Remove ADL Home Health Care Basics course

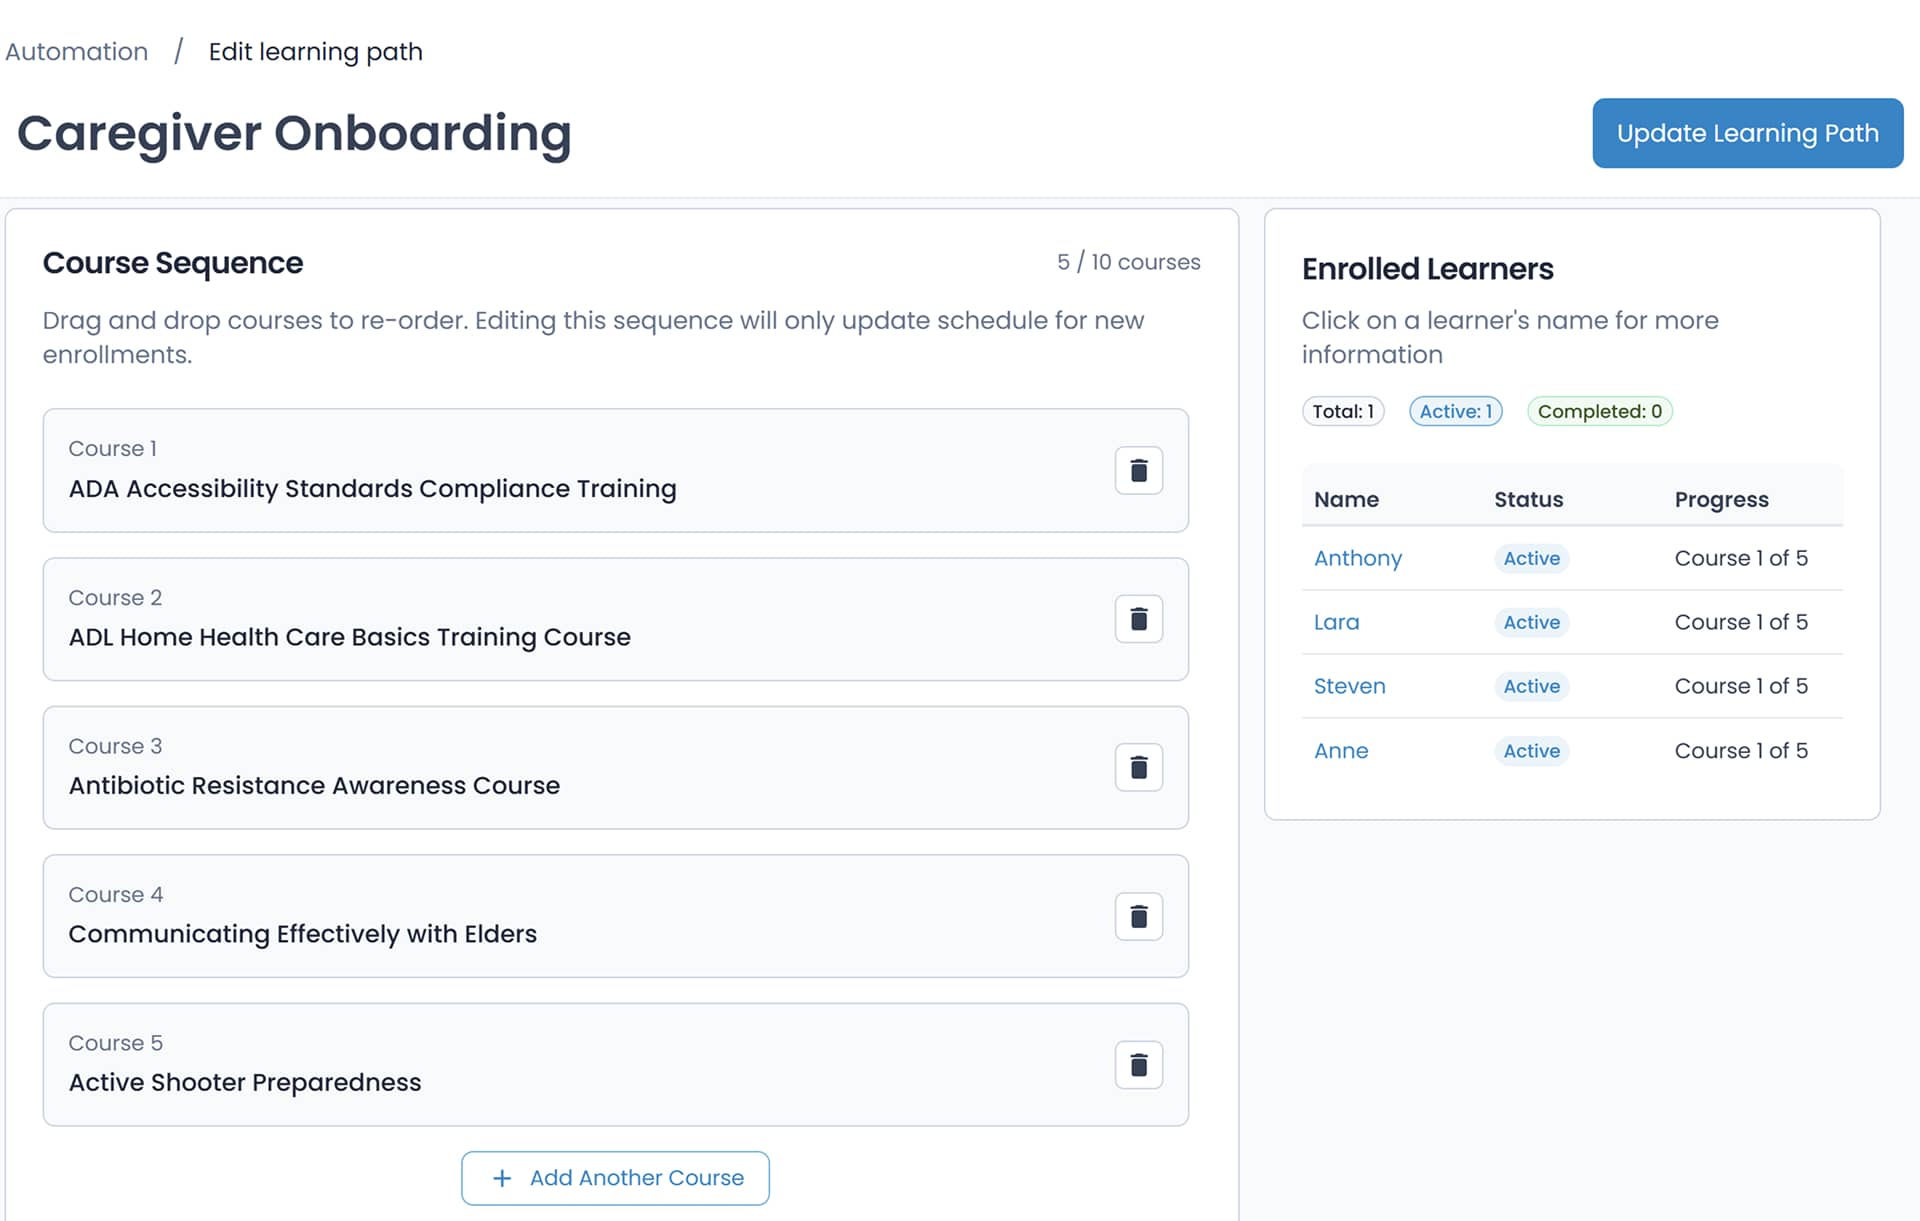tap(1138, 619)
